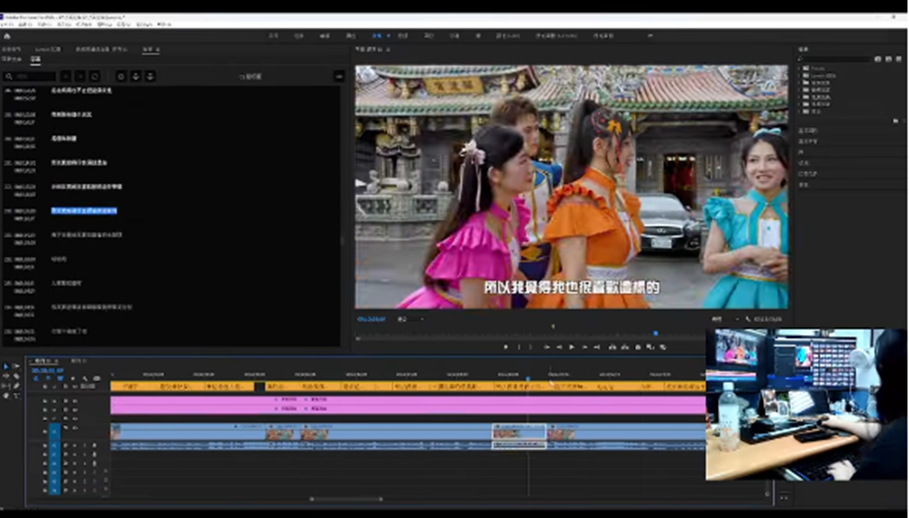
Task: Step back one frame
Action: click(x=559, y=347)
